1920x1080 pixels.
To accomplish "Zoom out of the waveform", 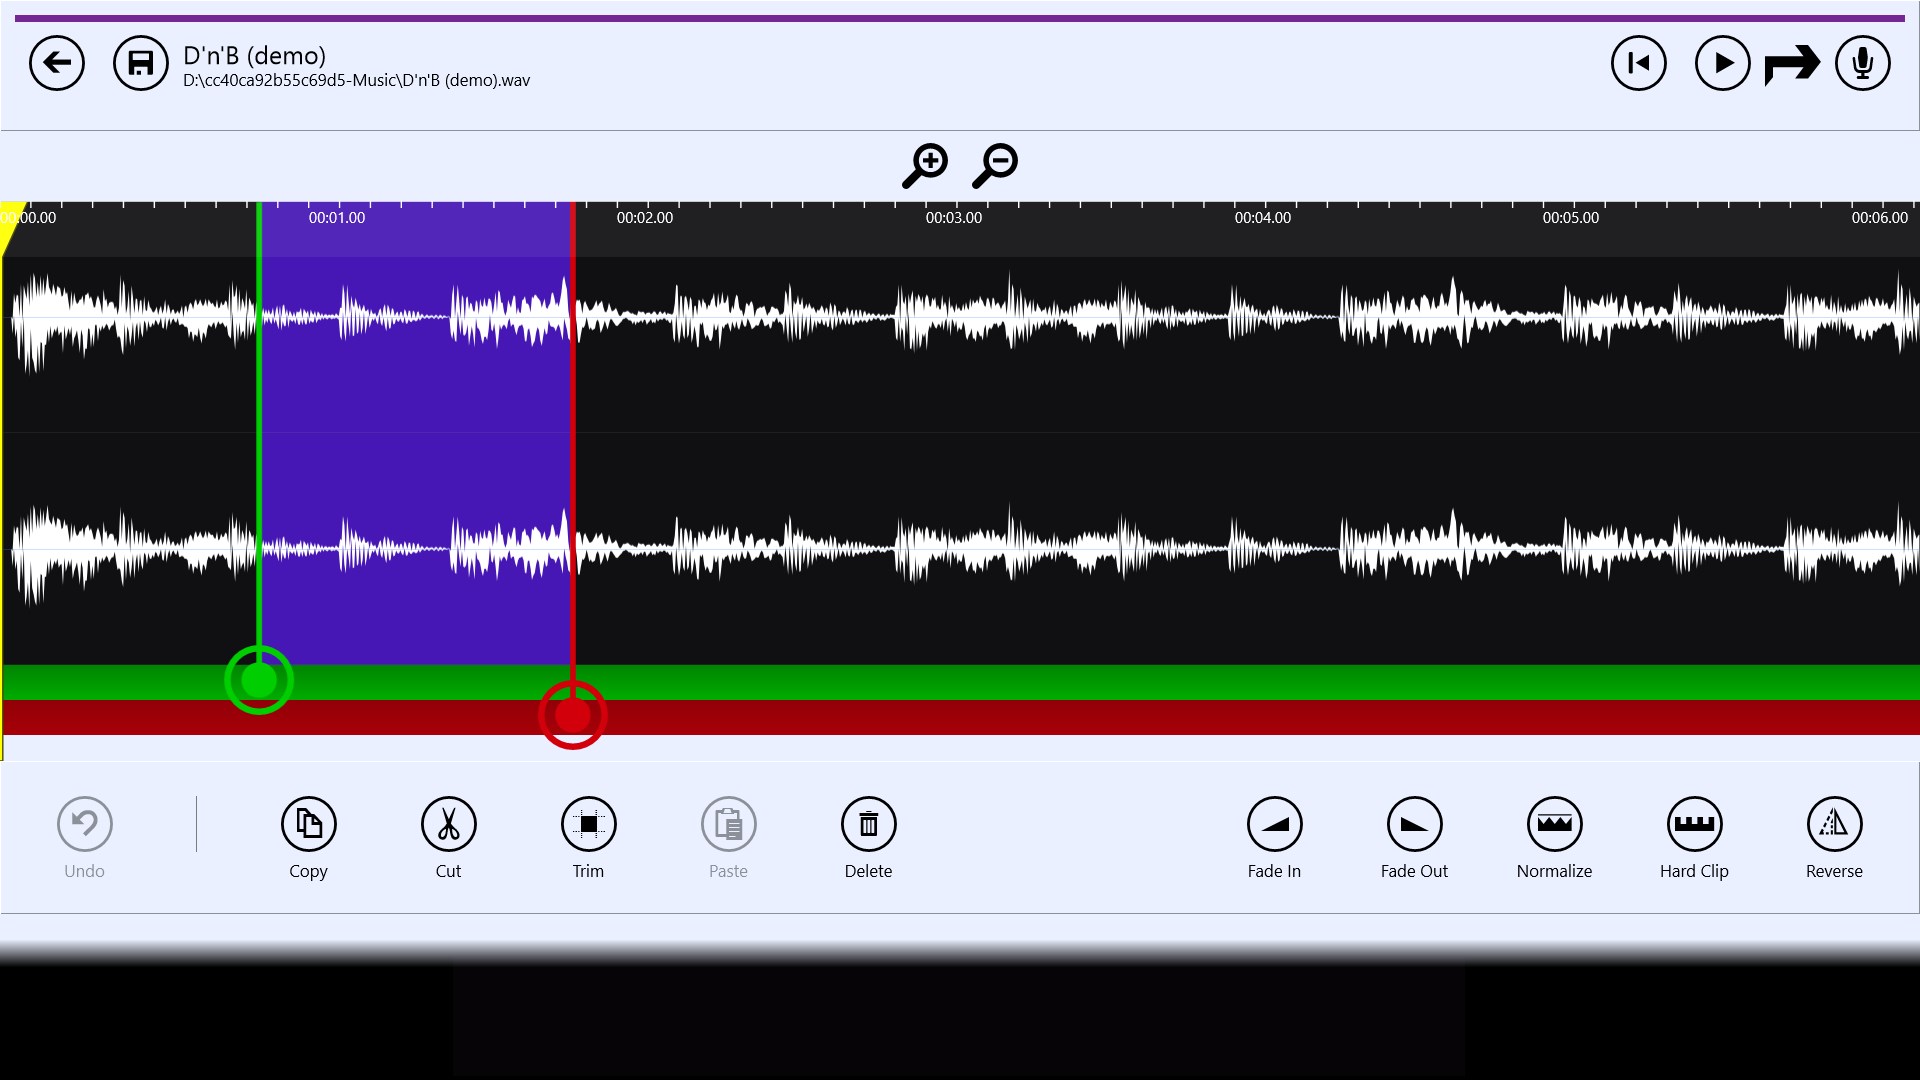I will (x=995, y=165).
